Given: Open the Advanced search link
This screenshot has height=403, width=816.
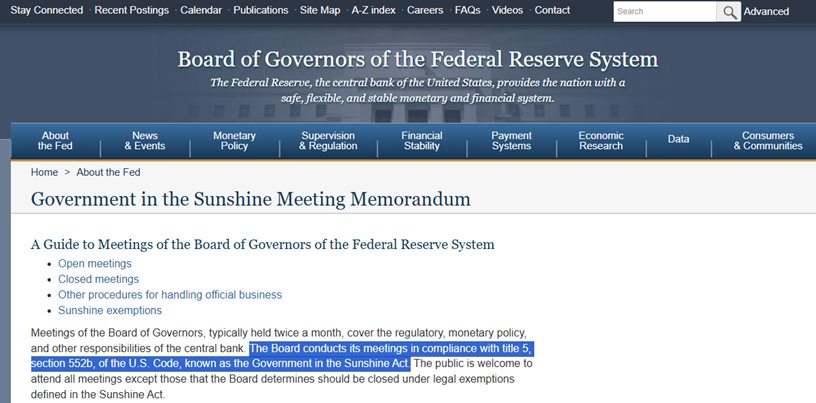Looking at the screenshot, I should pyautogui.click(x=766, y=11).
